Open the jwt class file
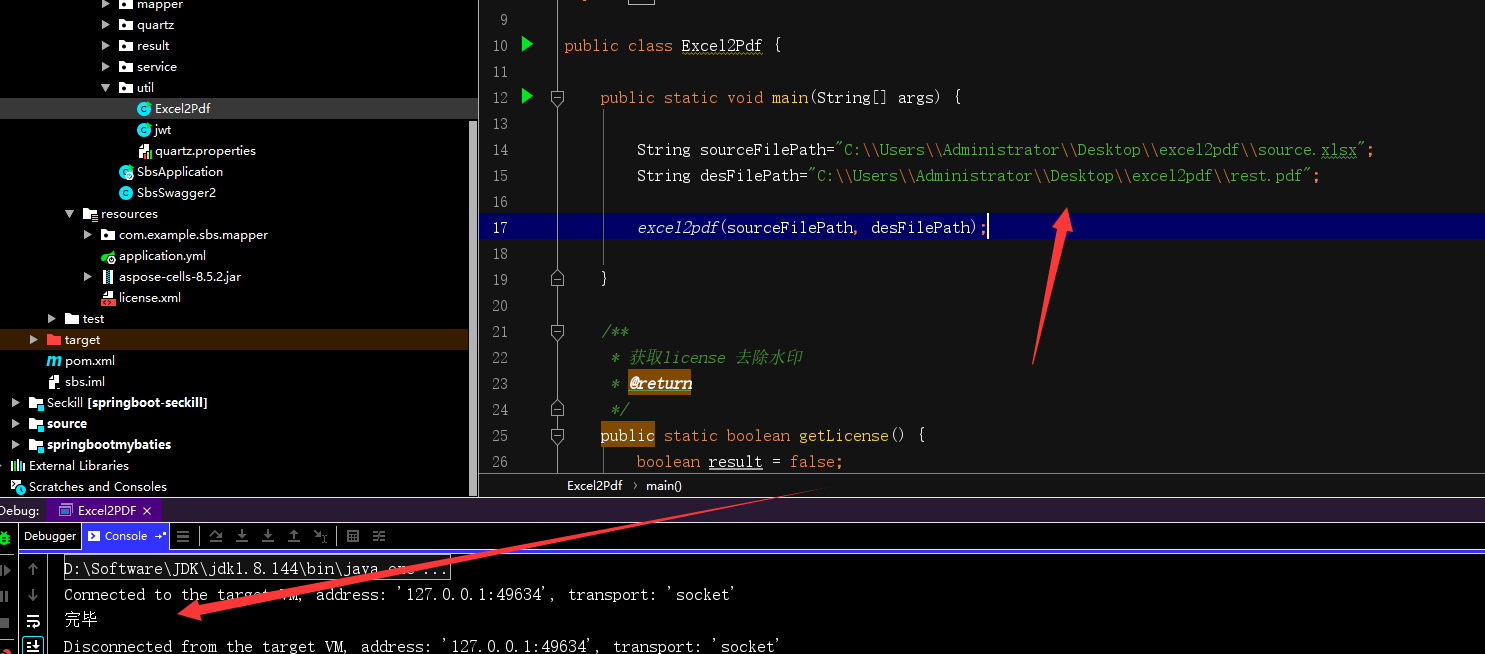Viewport: 1485px width, 654px height. [162, 129]
